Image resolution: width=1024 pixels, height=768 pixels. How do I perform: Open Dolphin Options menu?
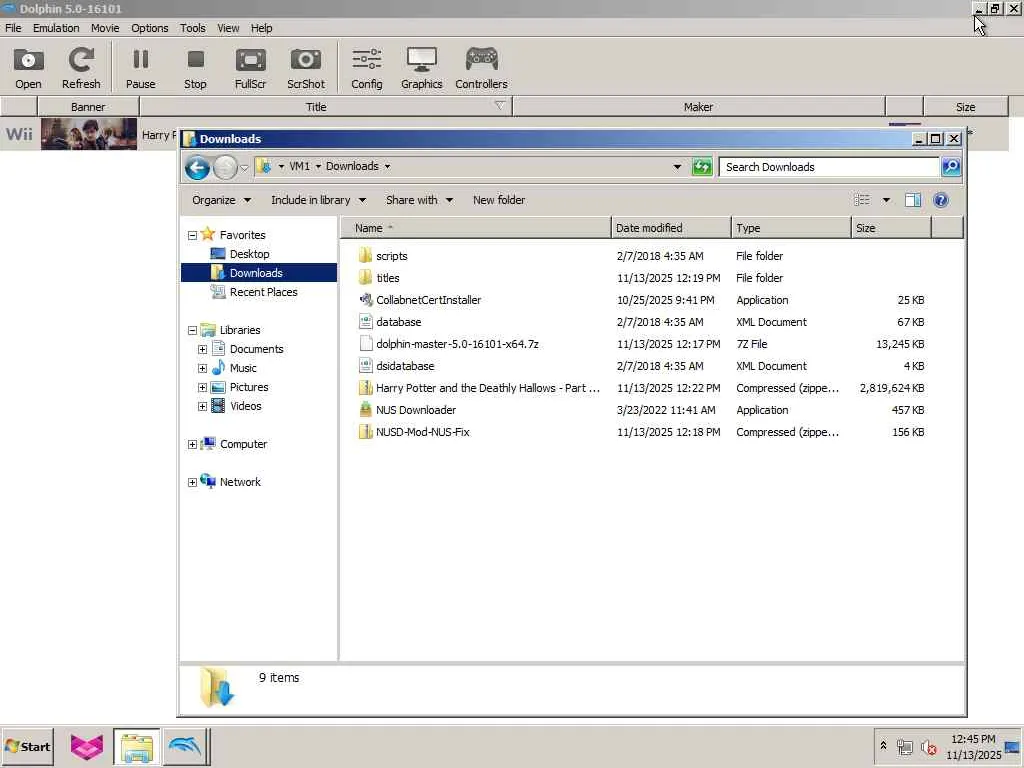[x=150, y=28]
